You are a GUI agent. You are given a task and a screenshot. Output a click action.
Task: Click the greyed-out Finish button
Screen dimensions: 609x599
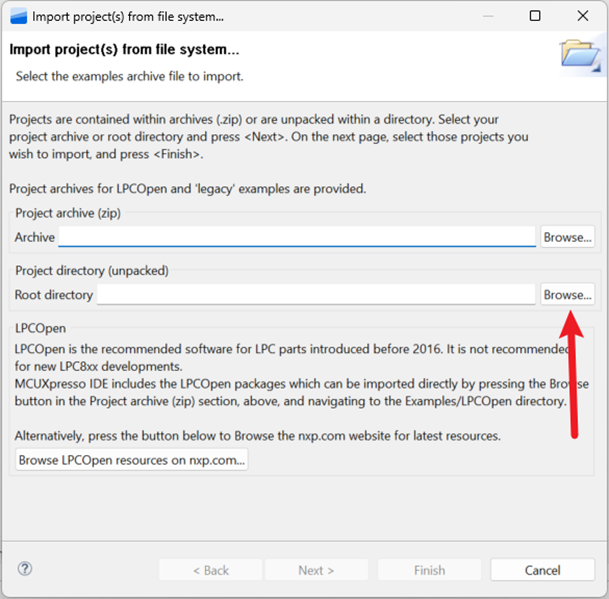pyautogui.click(x=429, y=570)
